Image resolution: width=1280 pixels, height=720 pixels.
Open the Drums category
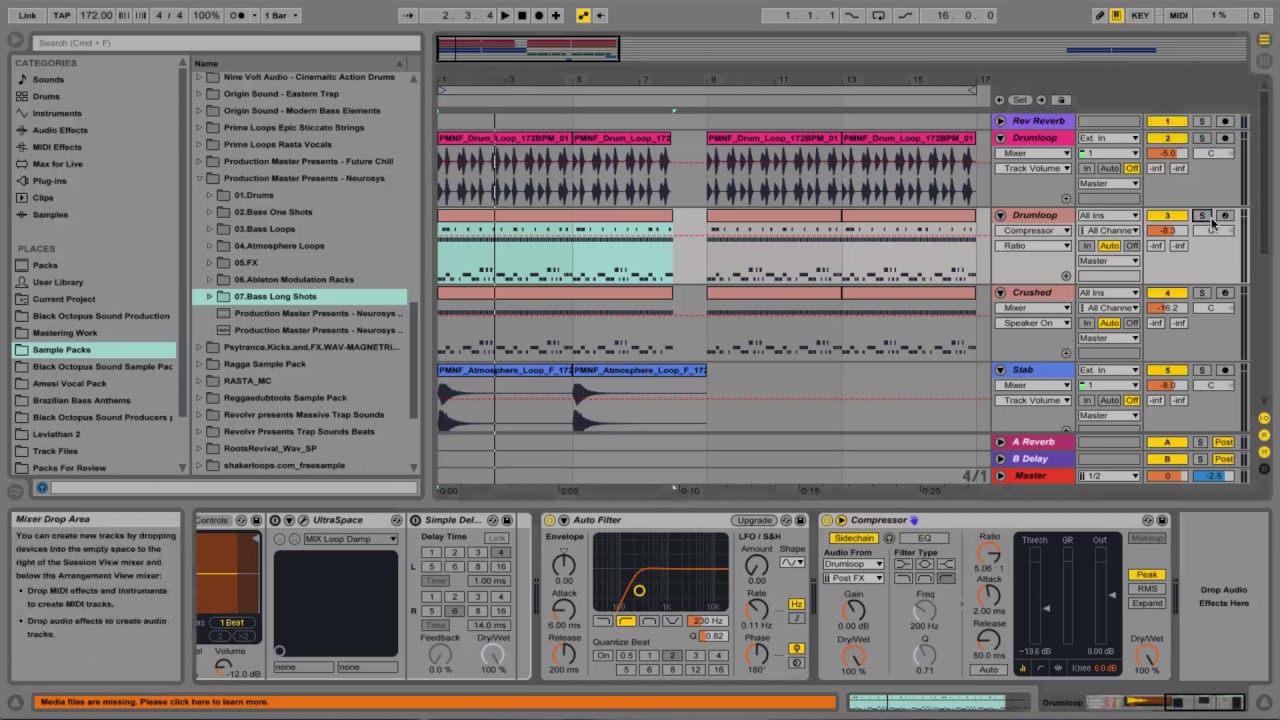[46, 96]
